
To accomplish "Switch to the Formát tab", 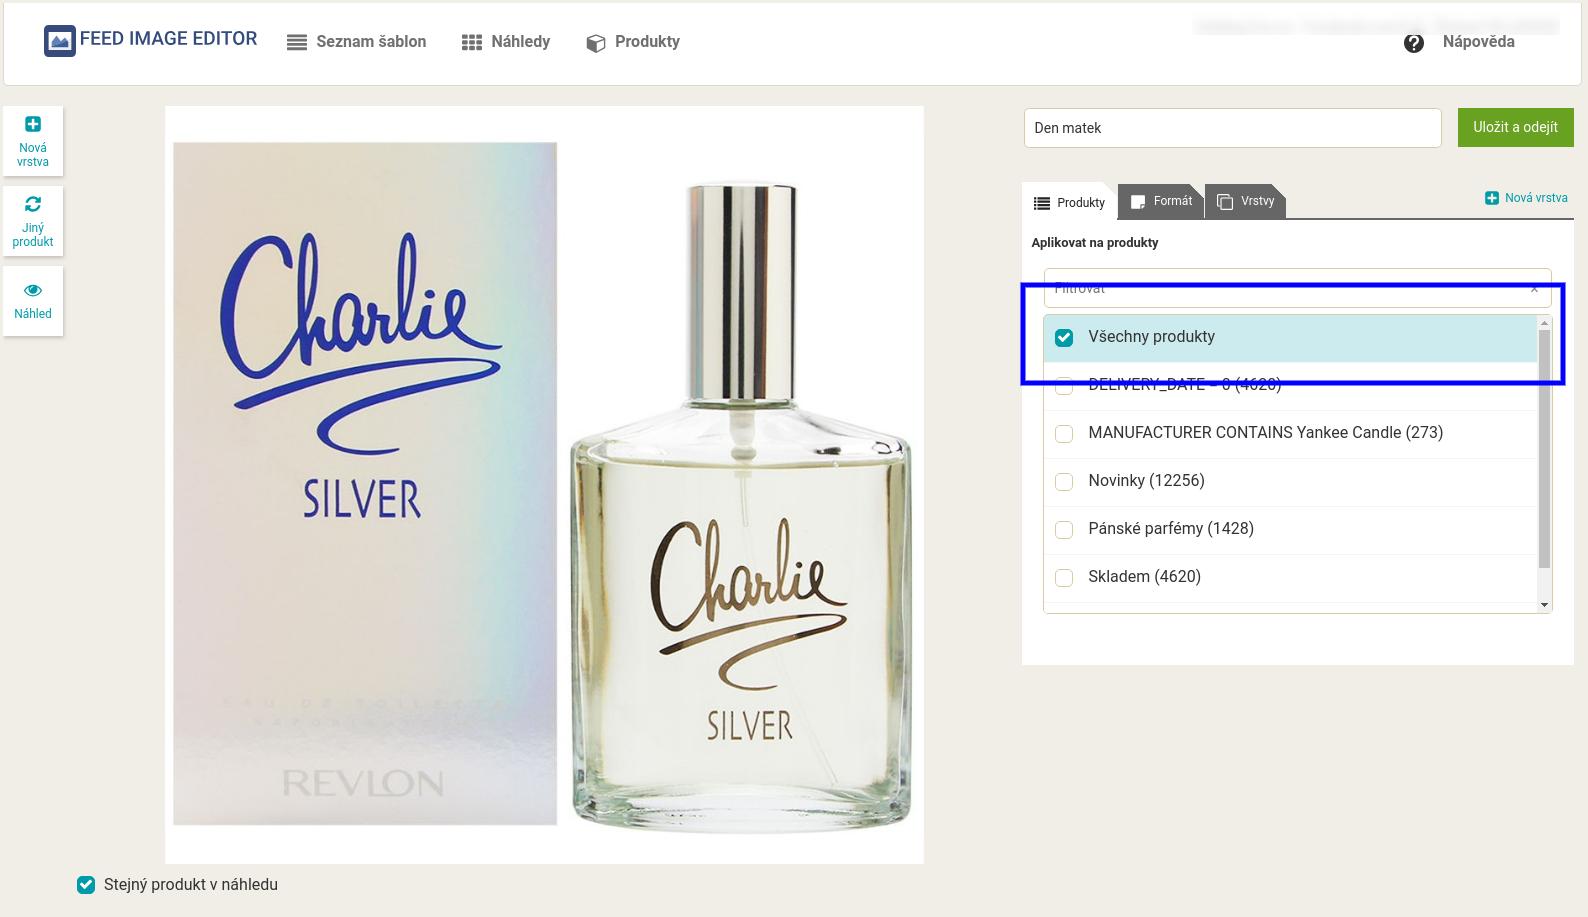I will (1161, 201).
